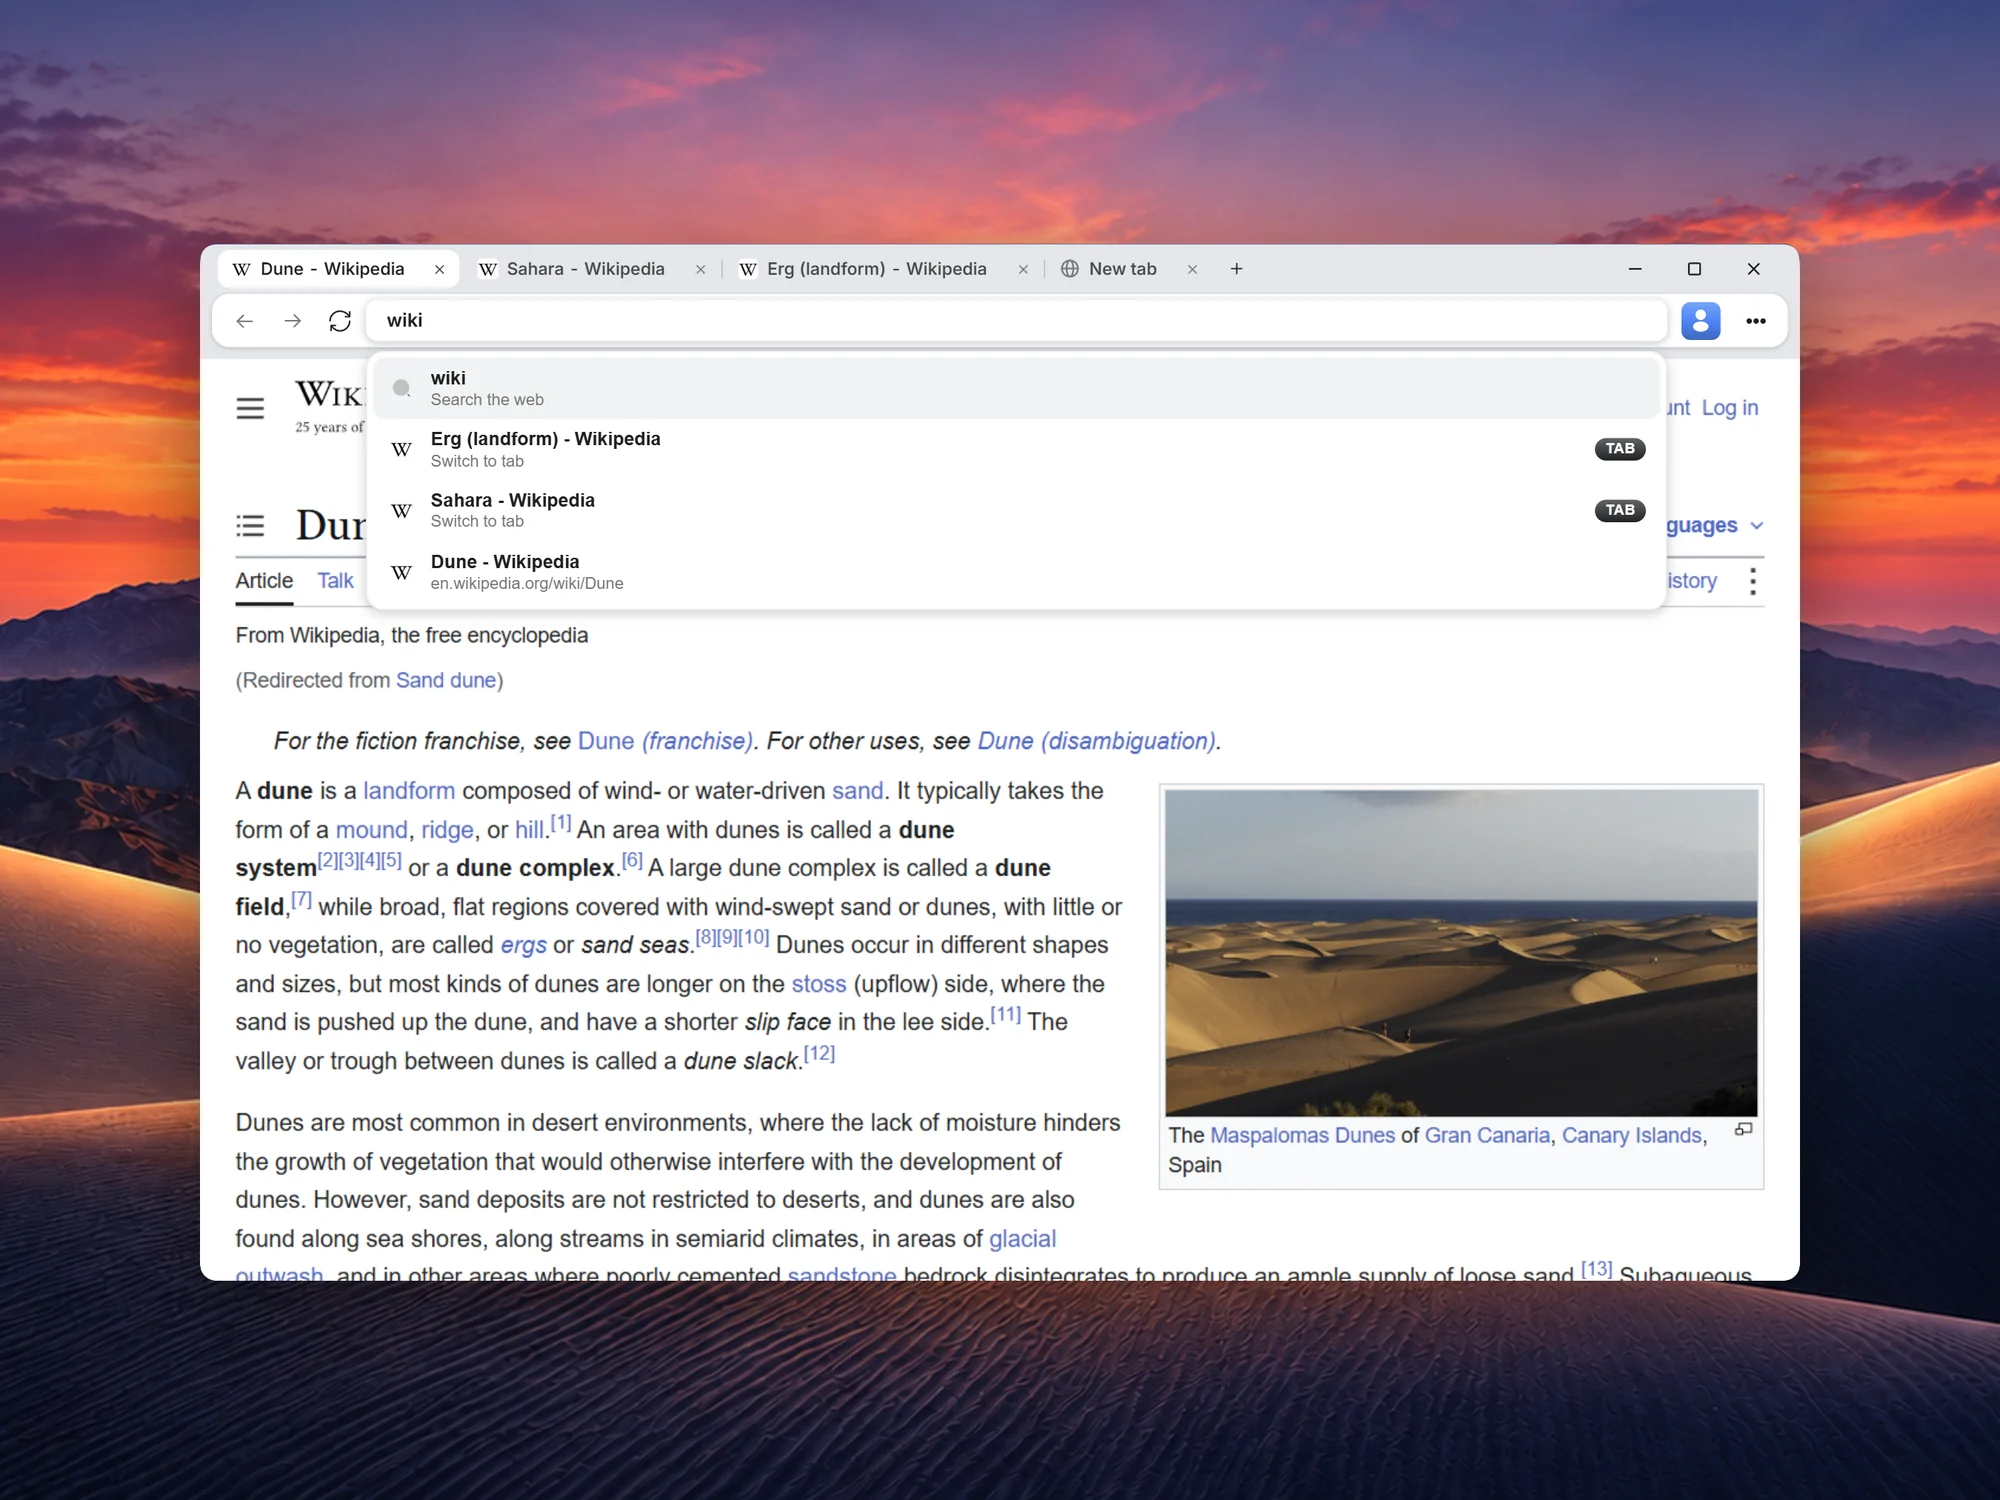This screenshot has height=1500, width=2000.
Task: Open the article tools vertical dots menu
Action: coord(1753,581)
